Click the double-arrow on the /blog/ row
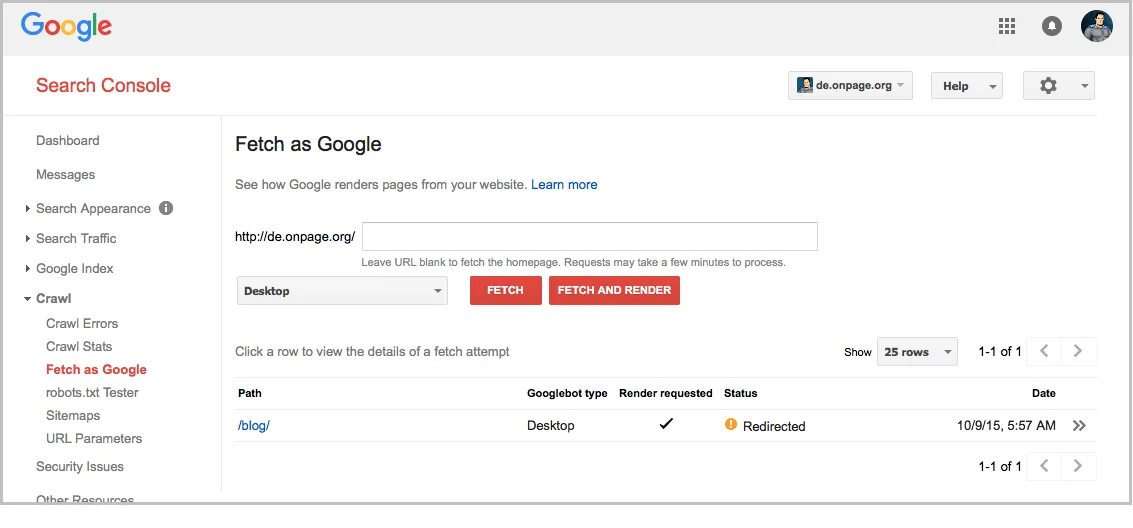Screen dimensions: 1133x528 click(1079, 426)
